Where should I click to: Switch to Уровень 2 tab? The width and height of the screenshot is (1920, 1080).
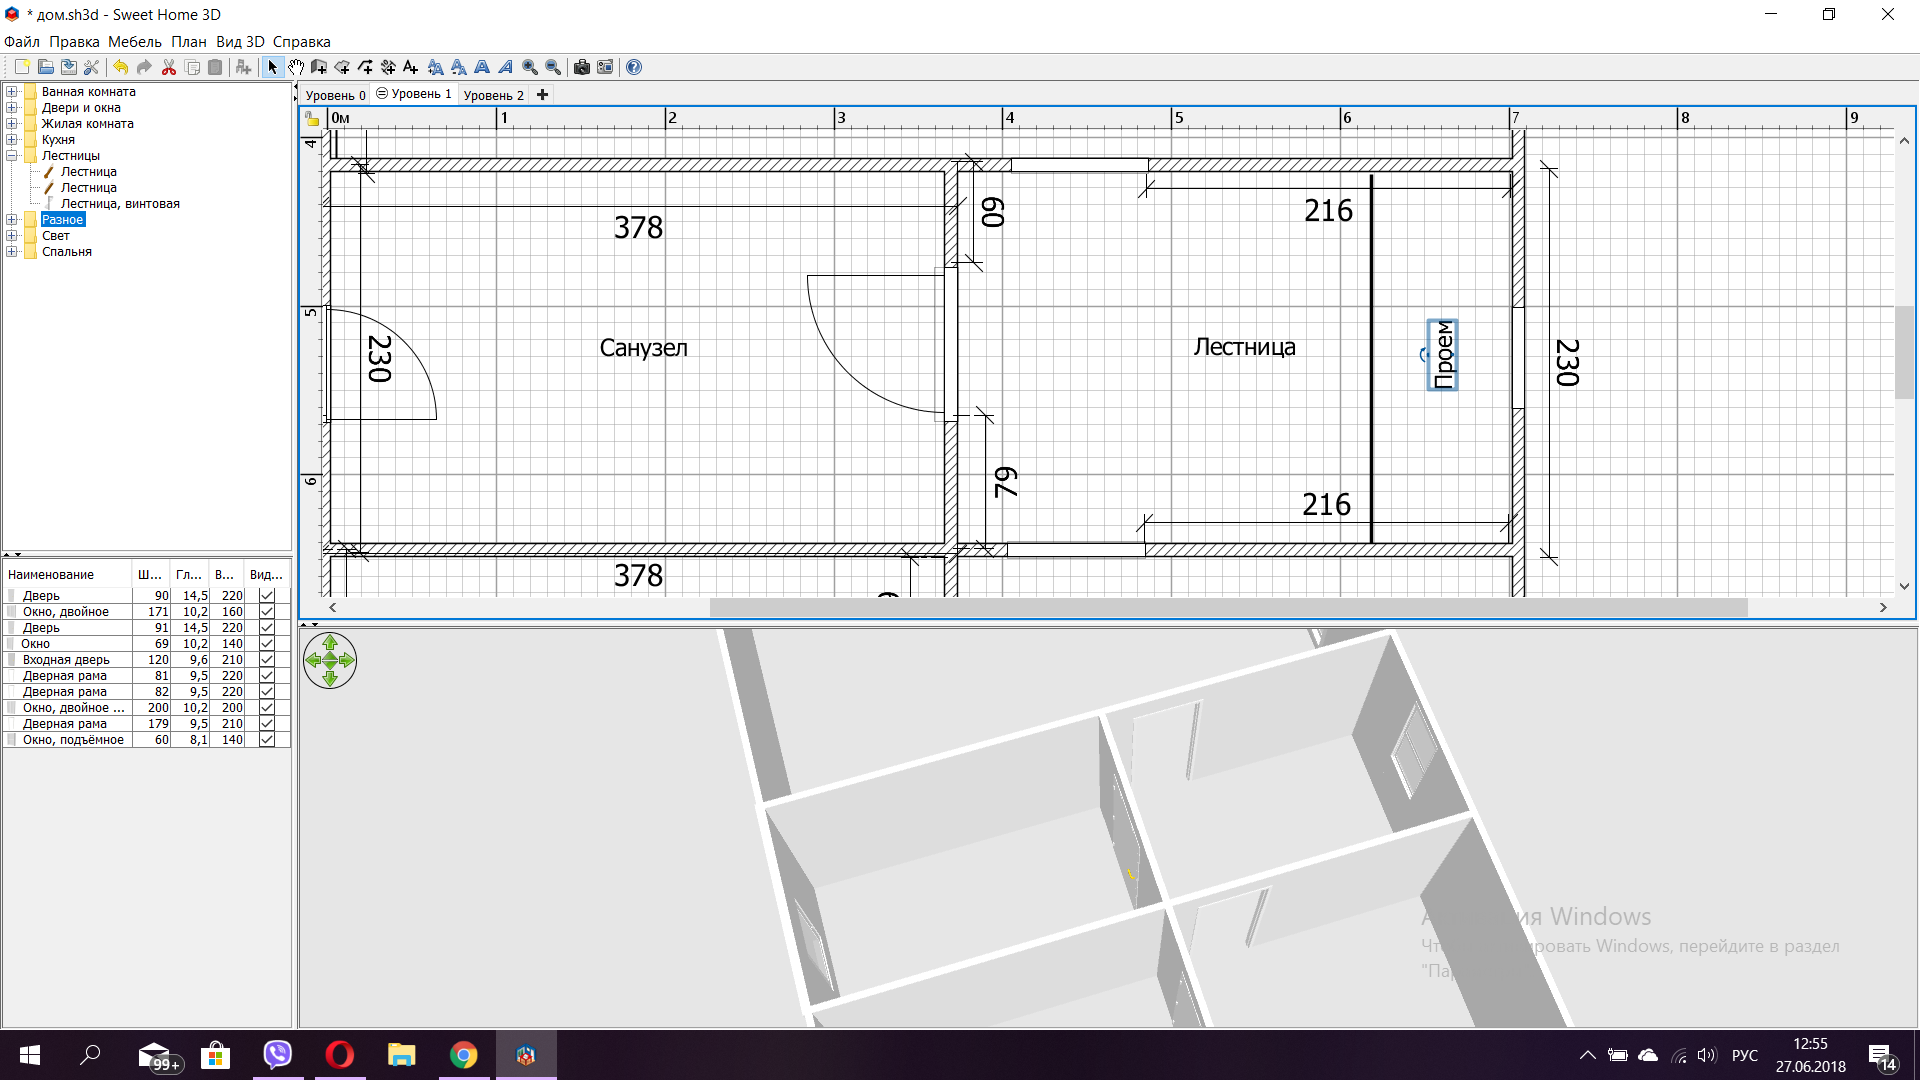(x=493, y=95)
